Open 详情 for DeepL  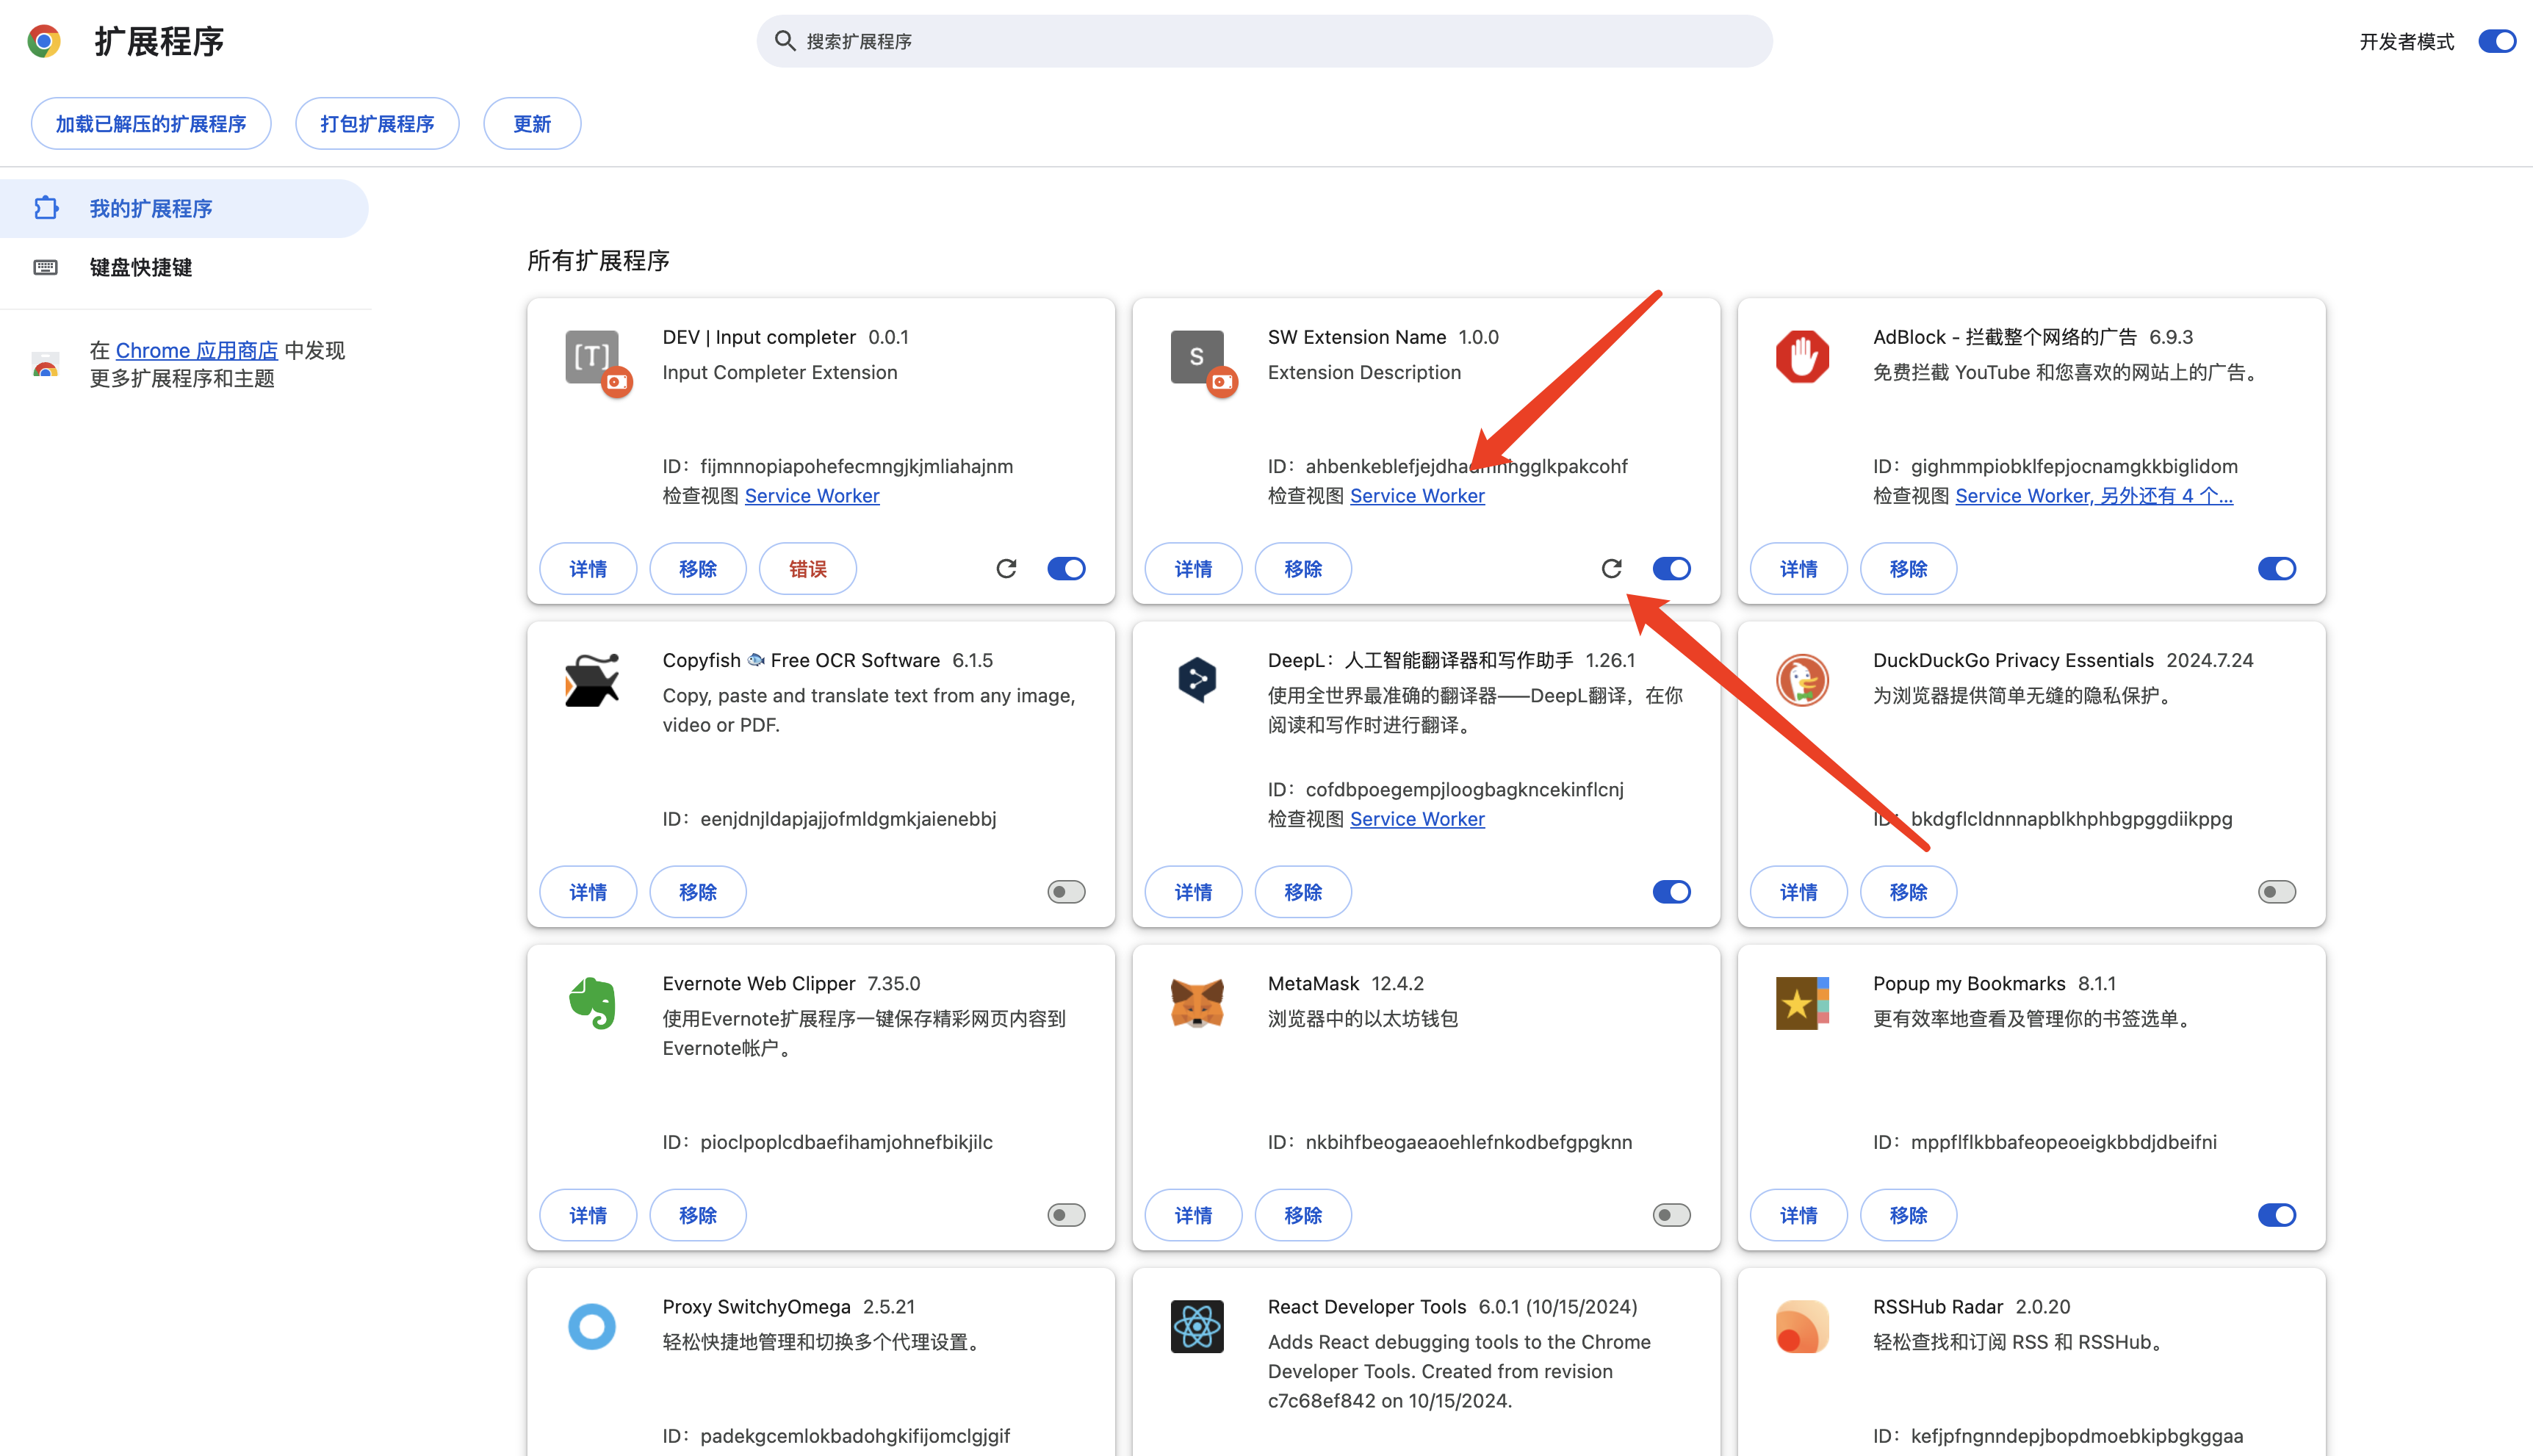[1193, 892]
